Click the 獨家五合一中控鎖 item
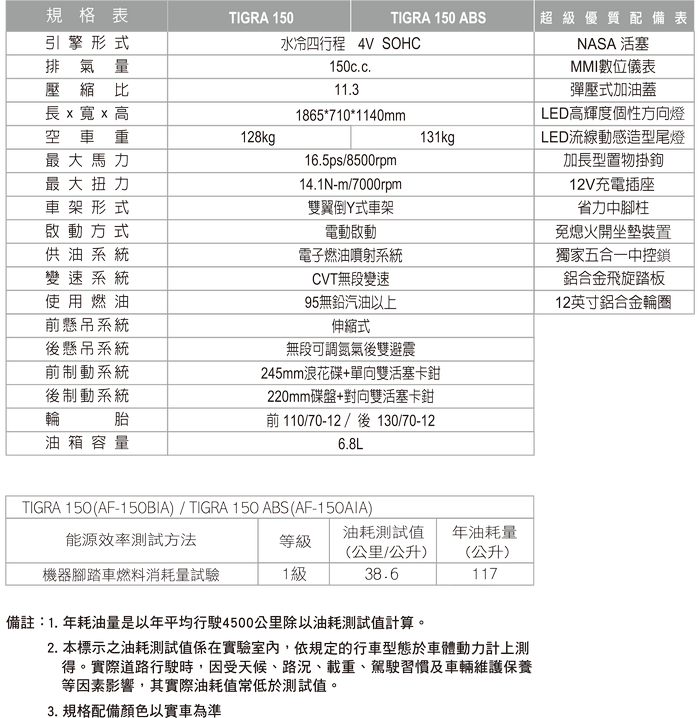700x718 pixels. coord(613,255)
